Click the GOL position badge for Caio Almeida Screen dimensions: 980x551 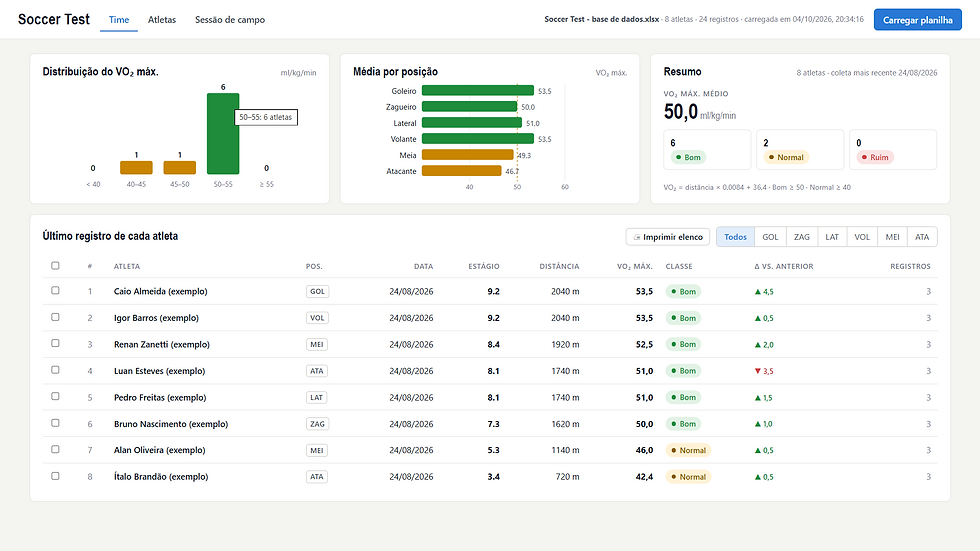[318, 292]
